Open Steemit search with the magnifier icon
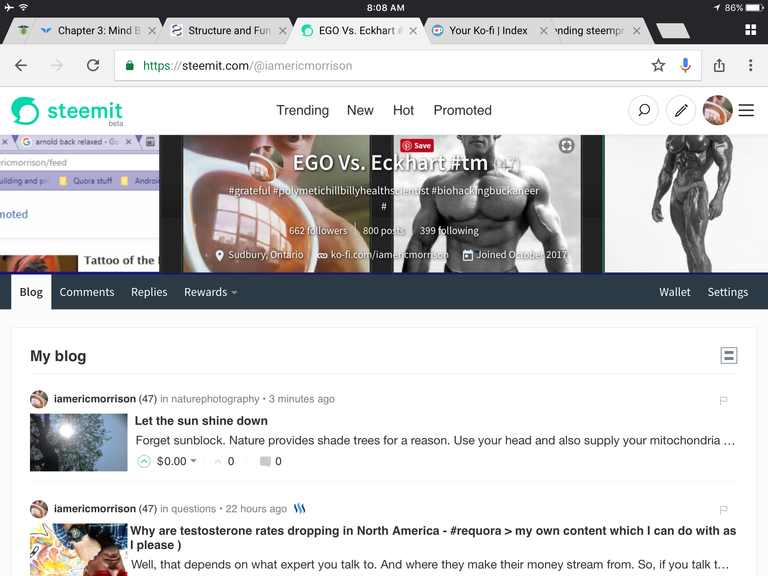The image size is (768, 576). (x=644, y=110)
